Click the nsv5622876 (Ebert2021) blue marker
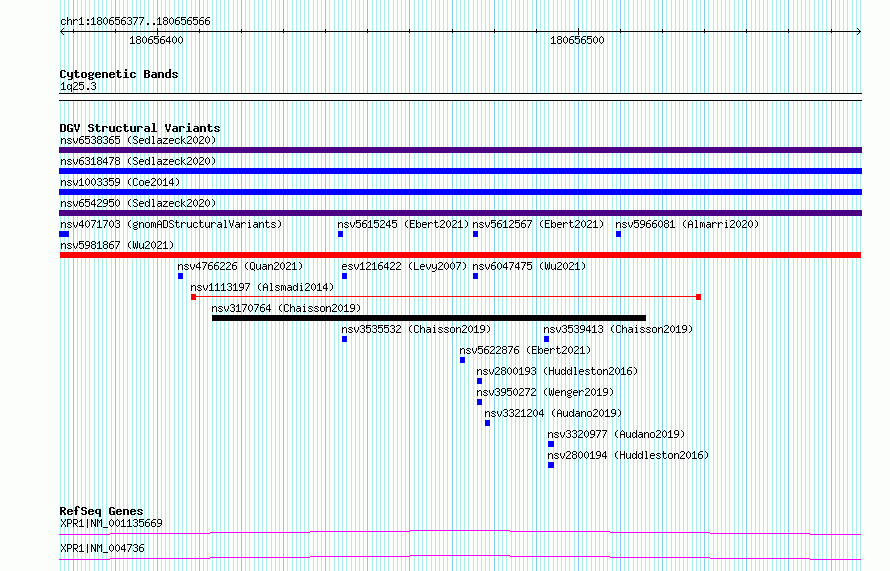 click(463, 360)
